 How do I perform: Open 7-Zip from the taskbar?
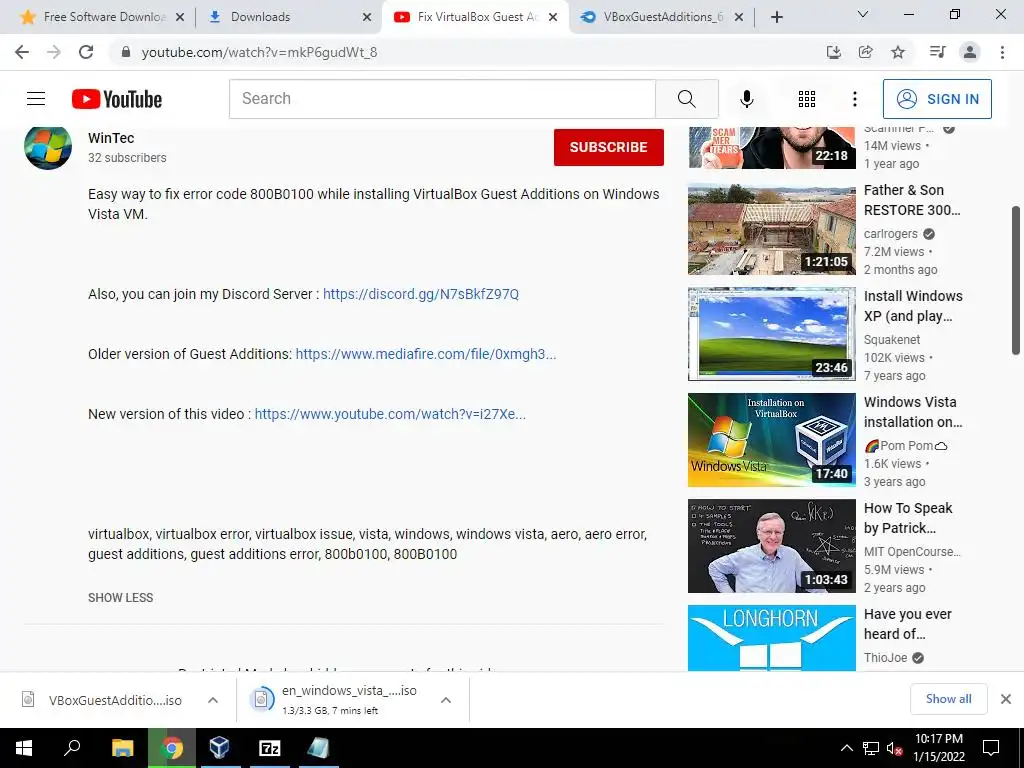point(270,748)
